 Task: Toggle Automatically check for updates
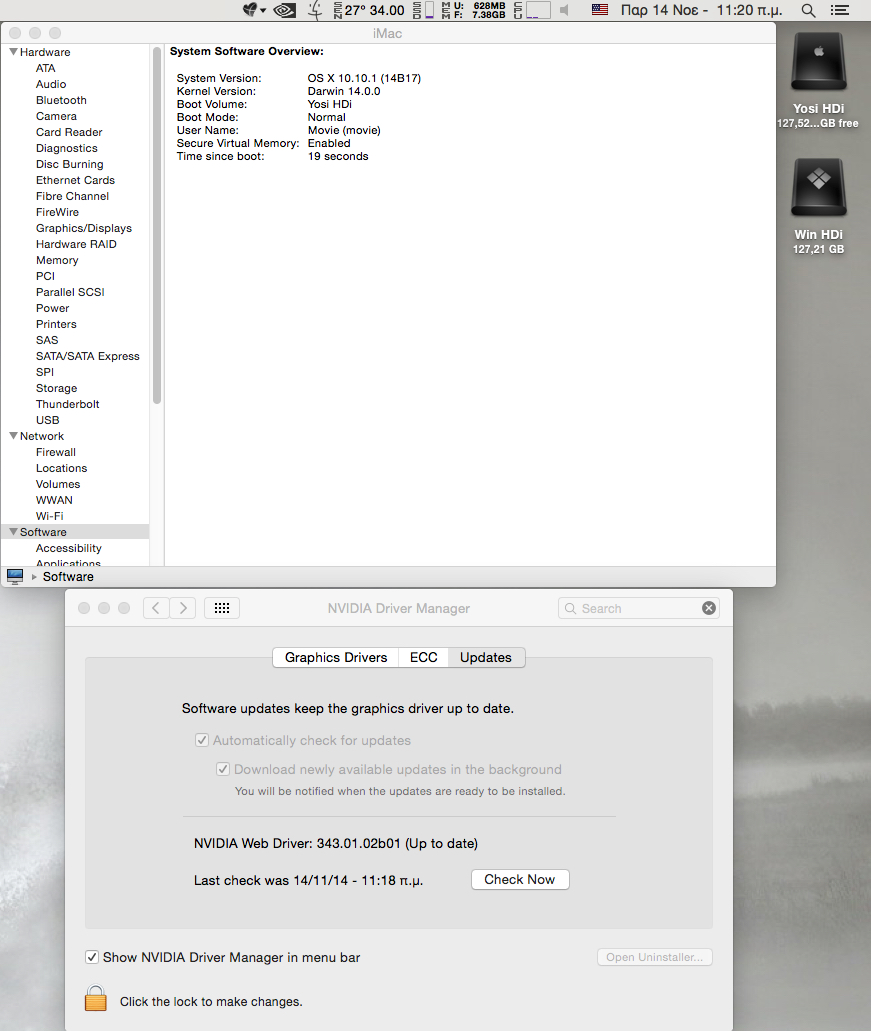(202, 740)
